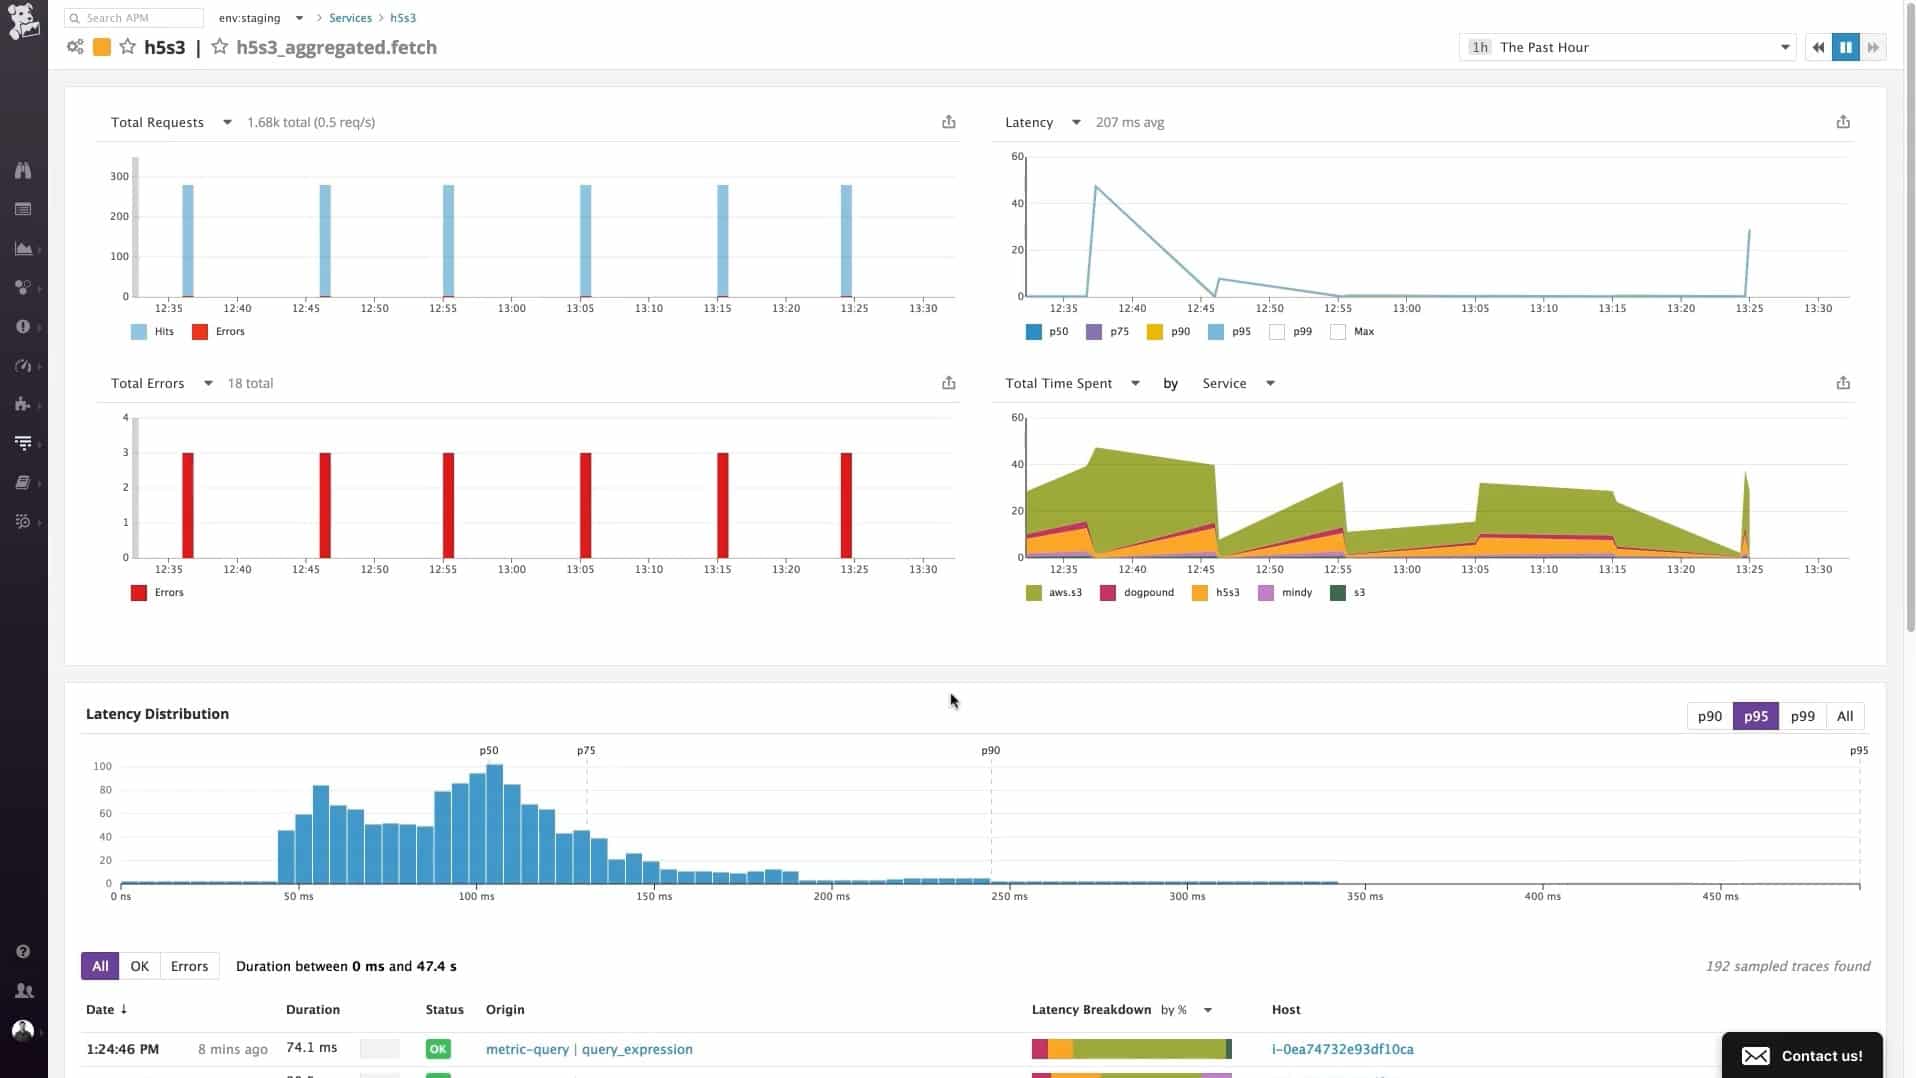Open the metric-query query_expression trace link

(589, 1049)
